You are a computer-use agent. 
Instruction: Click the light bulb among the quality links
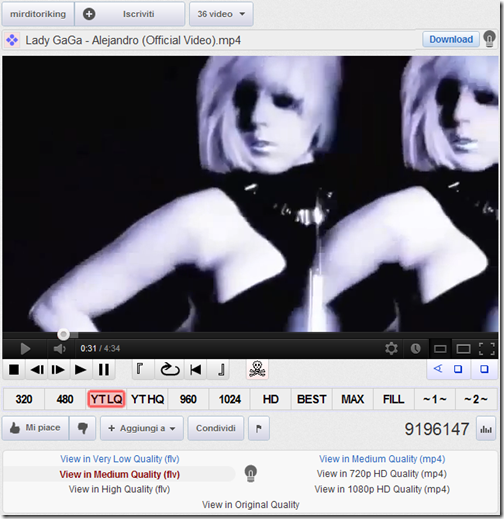point(250,473)
